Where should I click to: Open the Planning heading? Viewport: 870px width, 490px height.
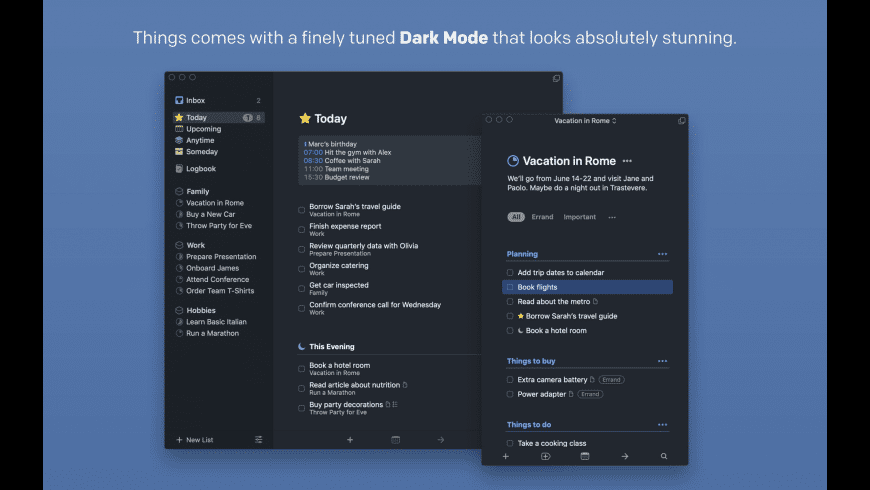pos(522,254)
